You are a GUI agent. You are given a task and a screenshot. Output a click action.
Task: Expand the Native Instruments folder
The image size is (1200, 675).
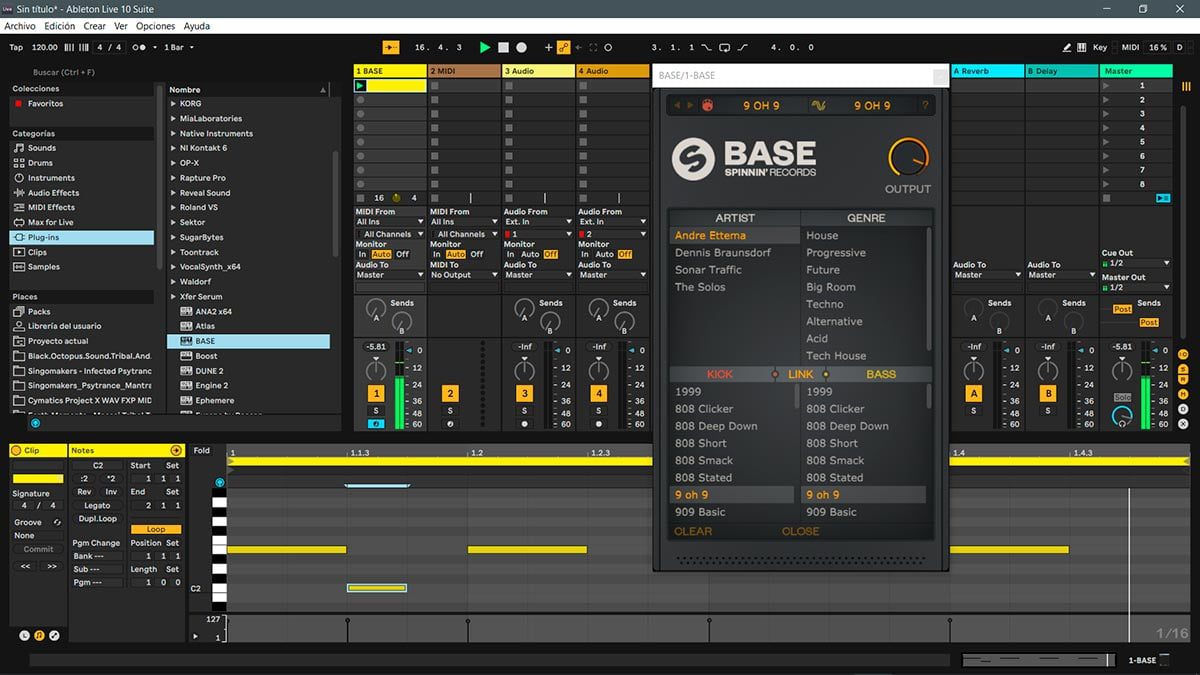pos(173,133)
